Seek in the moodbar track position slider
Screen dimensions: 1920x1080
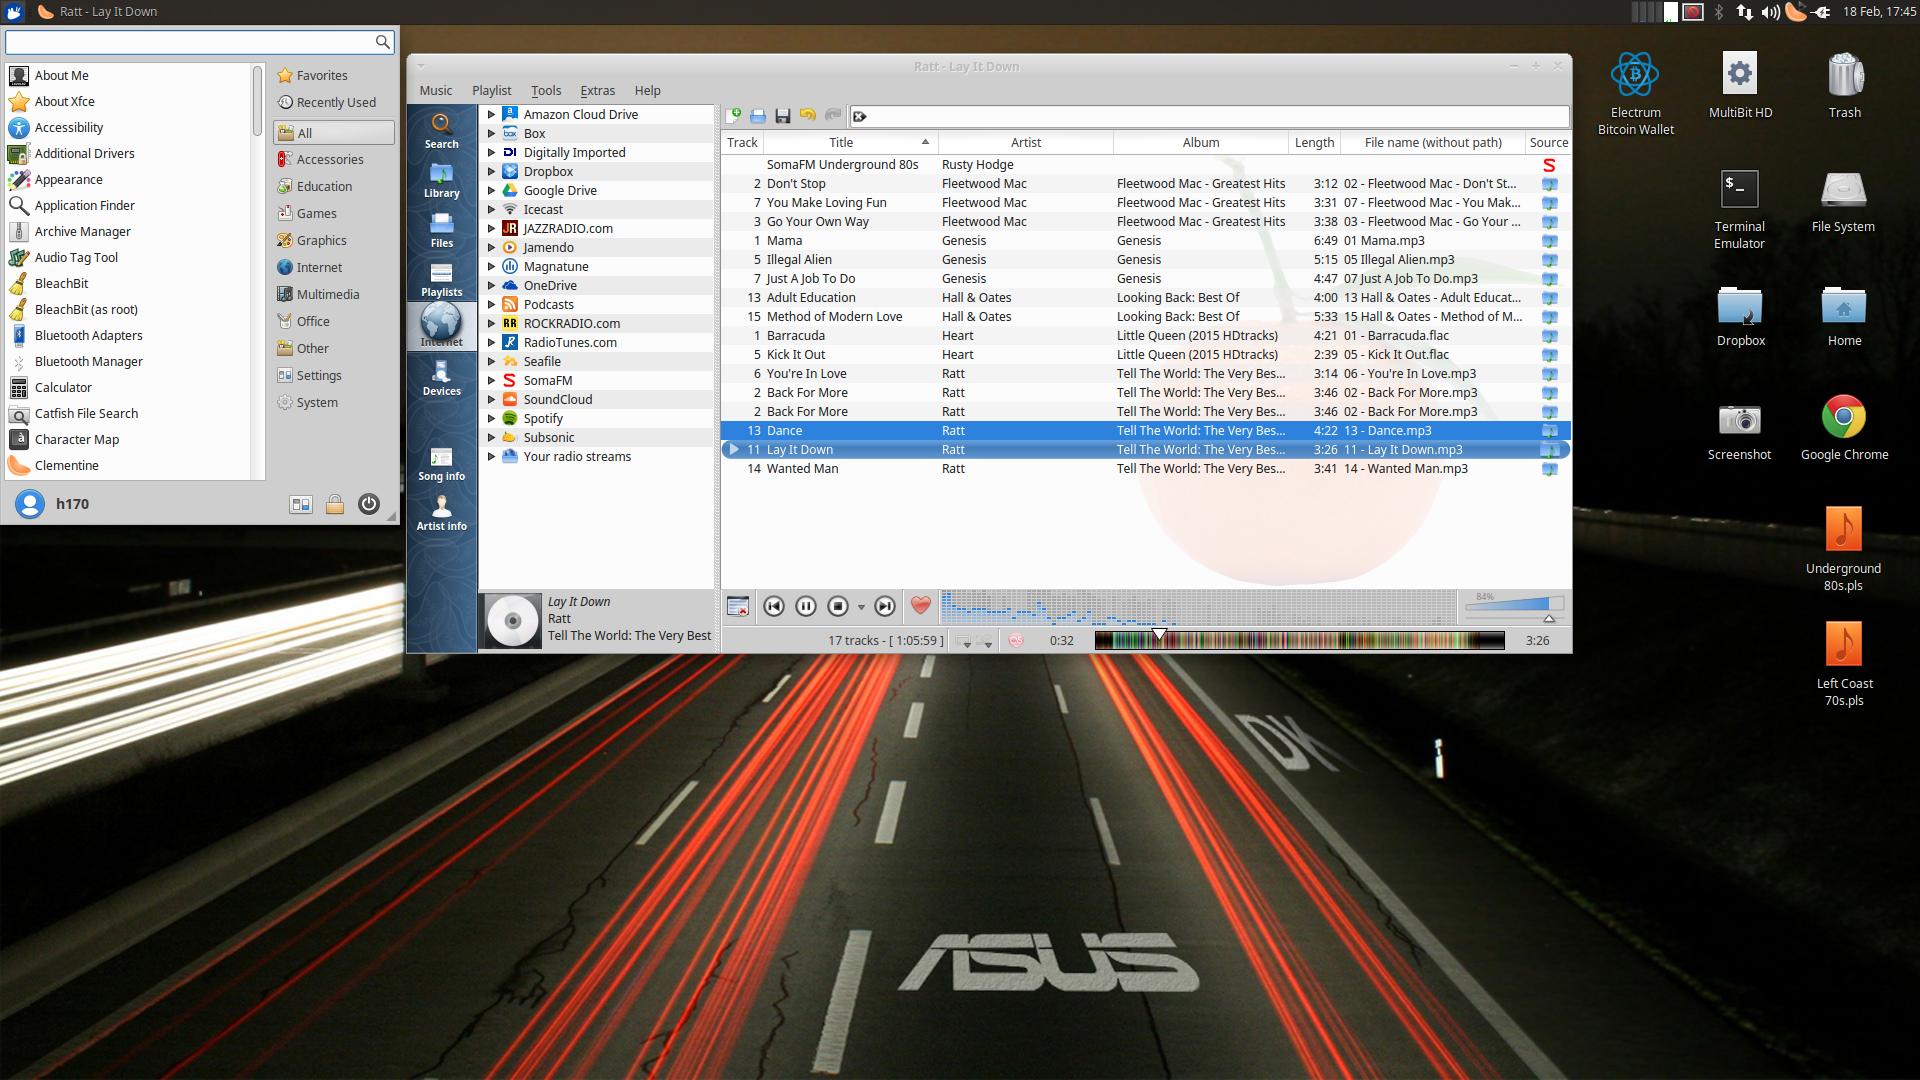click(x=1299, y=641)
